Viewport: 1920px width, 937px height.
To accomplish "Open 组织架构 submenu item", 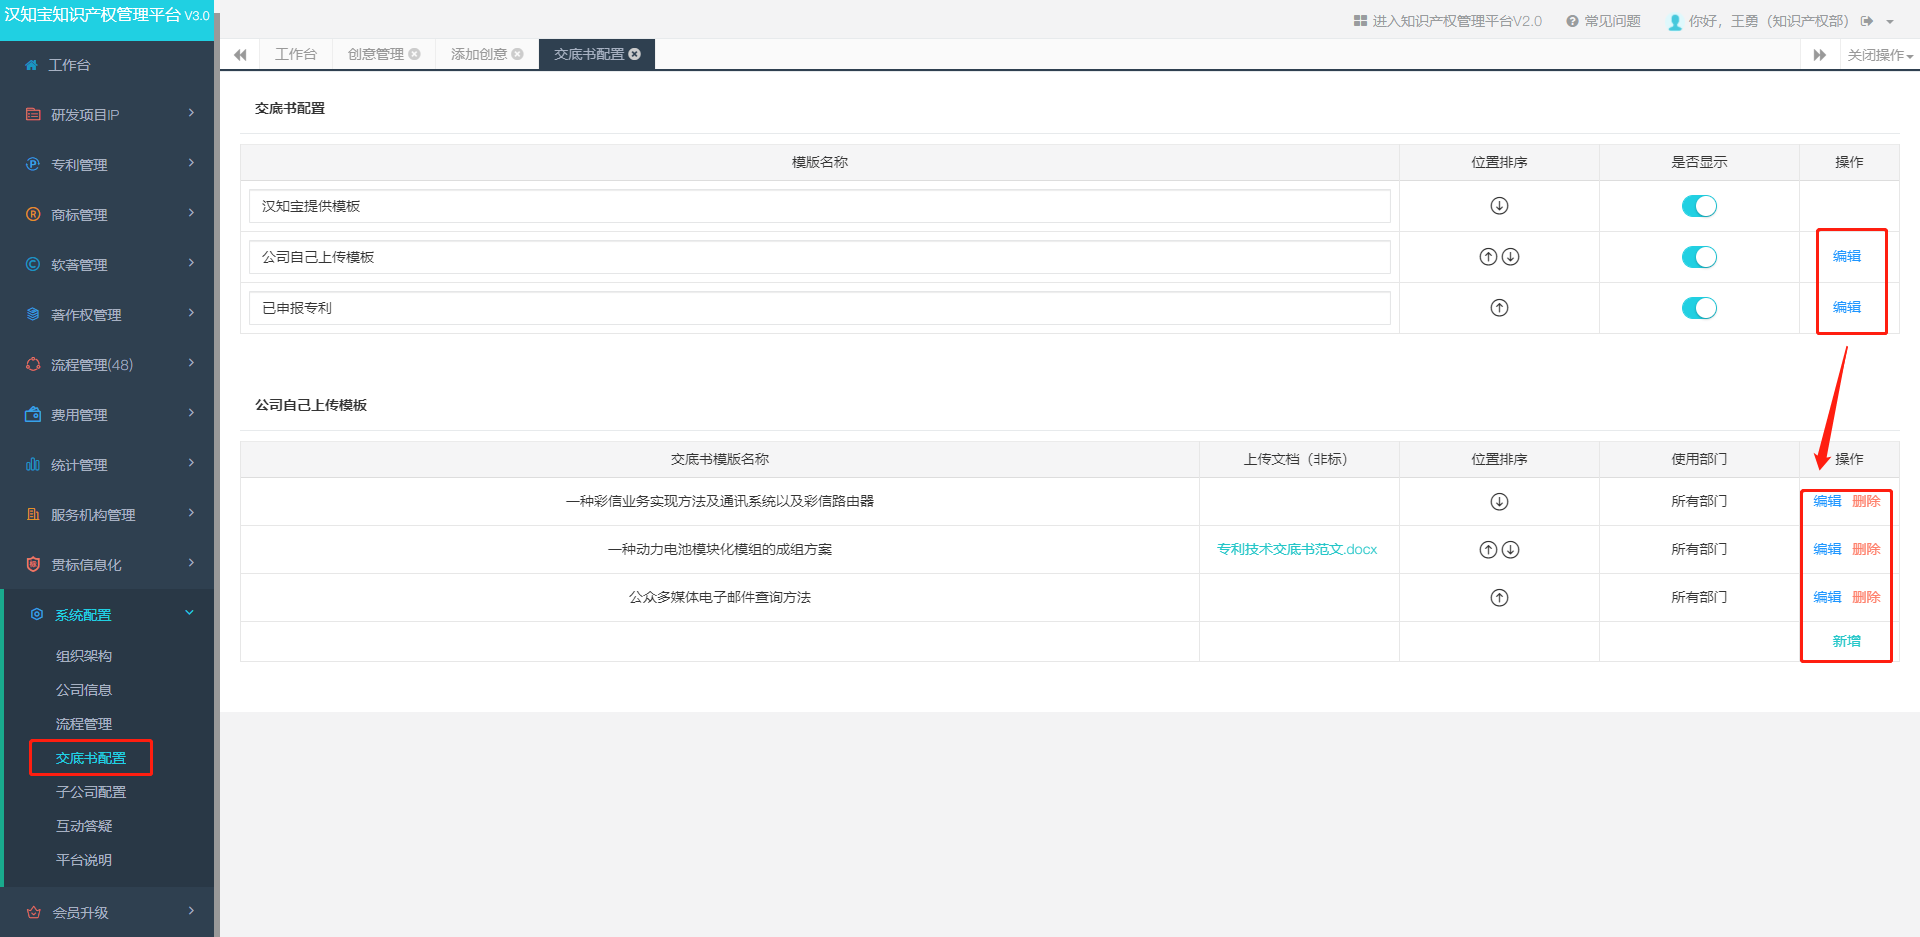I will coord(84,656).
